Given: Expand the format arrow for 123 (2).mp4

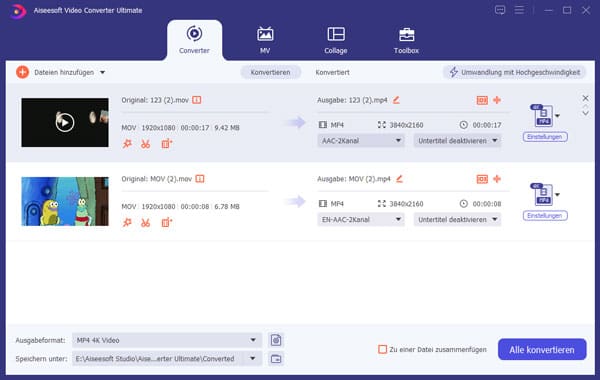Looking at the screenshot, I should click(x=558, y=116).
